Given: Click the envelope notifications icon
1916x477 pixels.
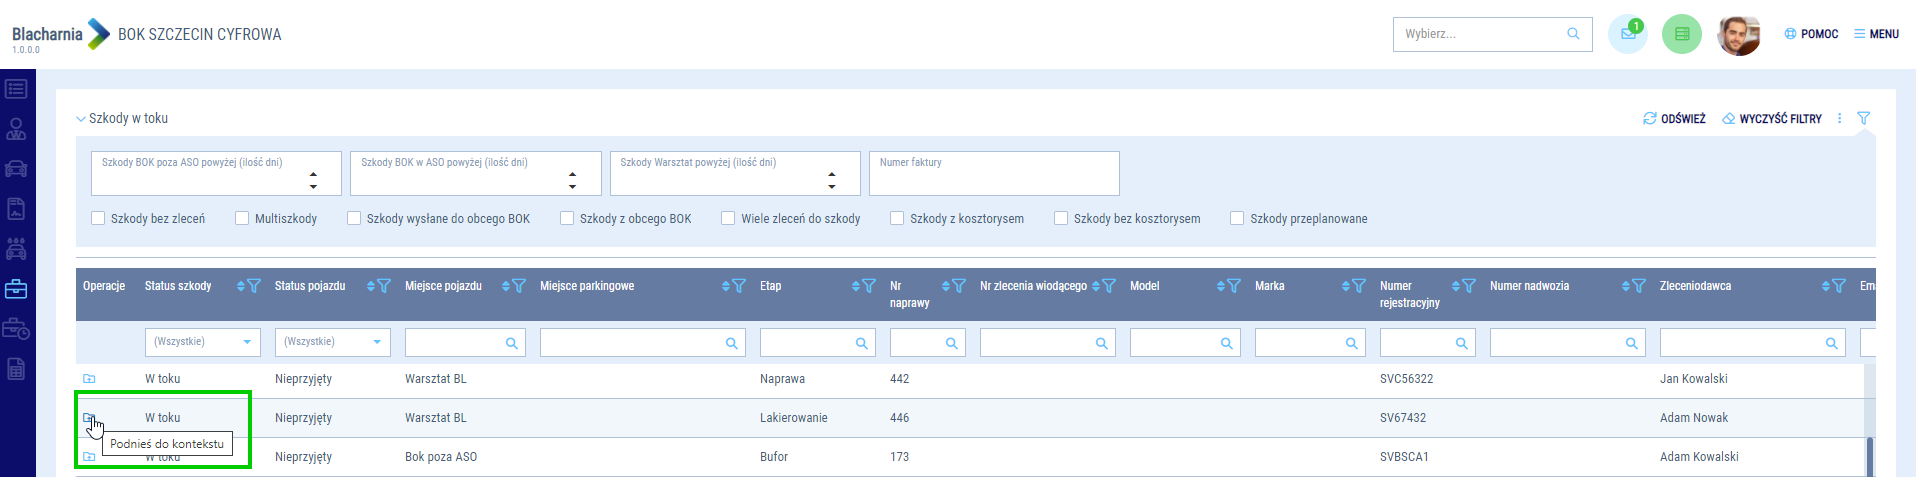Looking at the screenshot, I should coord(1627,34).
